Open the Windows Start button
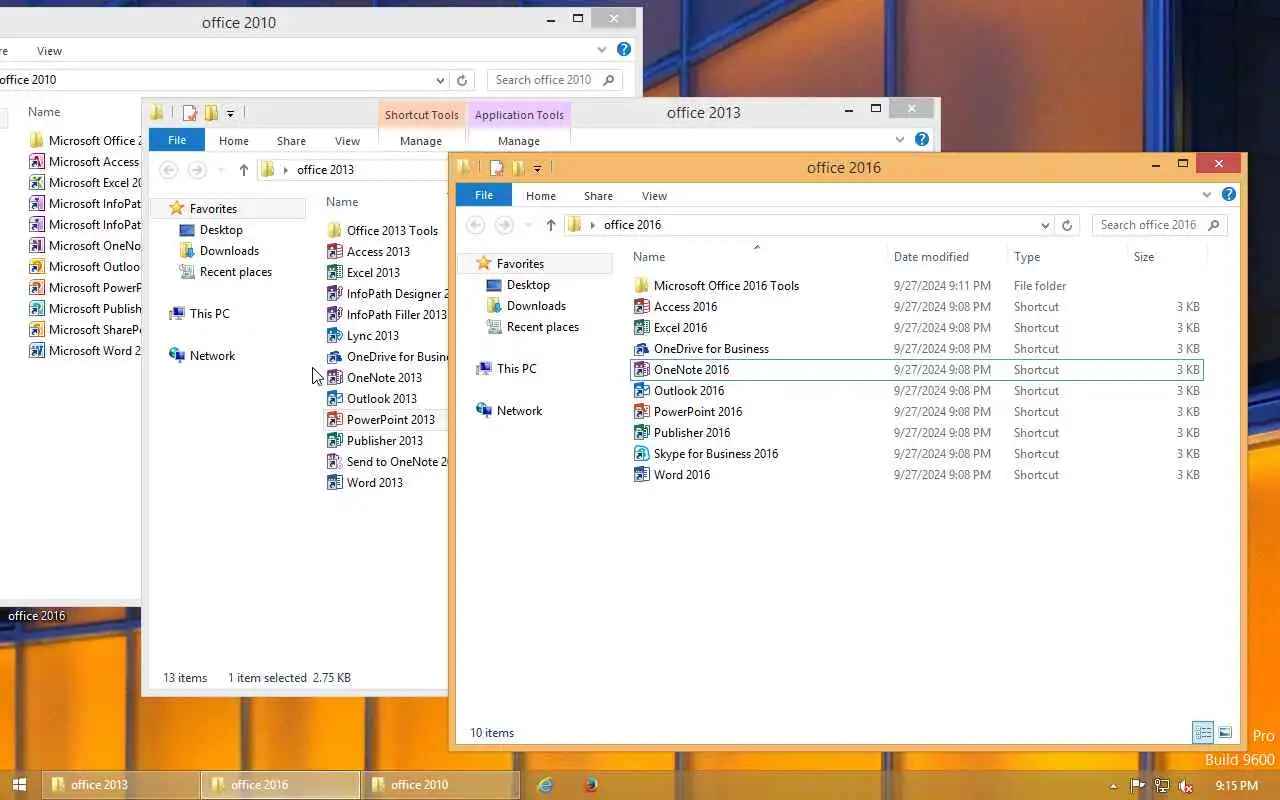Viewport: 1280px width, 800px height. tap(19, 785)
